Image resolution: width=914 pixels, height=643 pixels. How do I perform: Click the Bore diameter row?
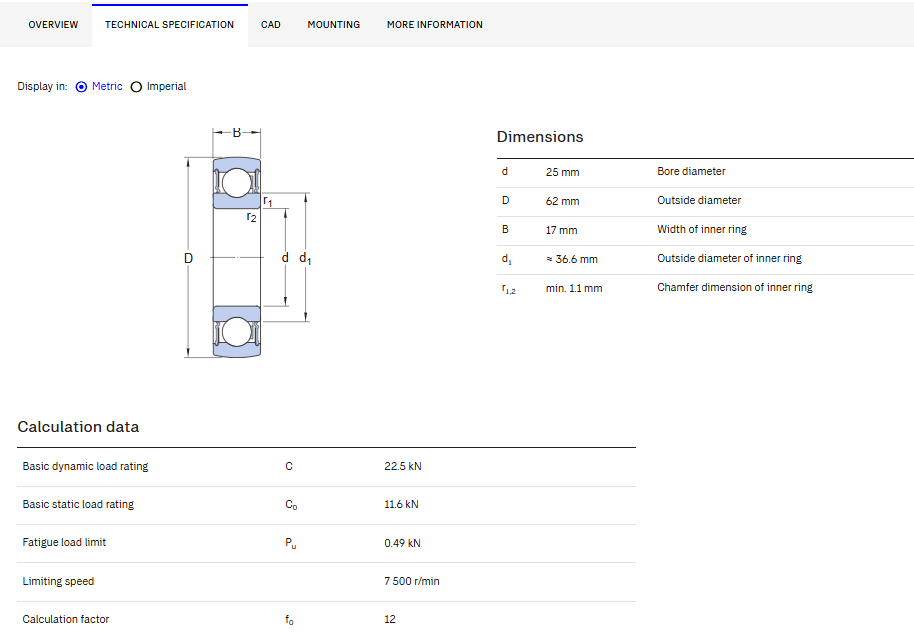[705, 173]
